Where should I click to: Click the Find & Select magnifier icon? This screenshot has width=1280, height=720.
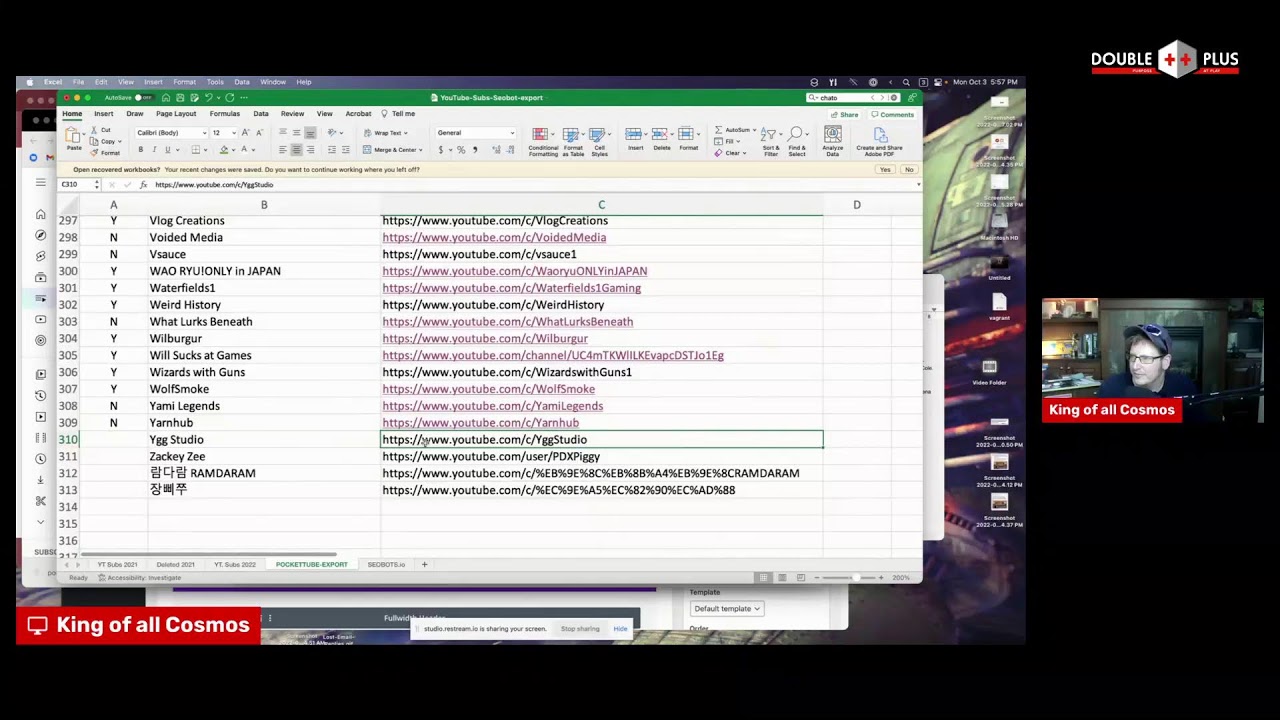797,135
